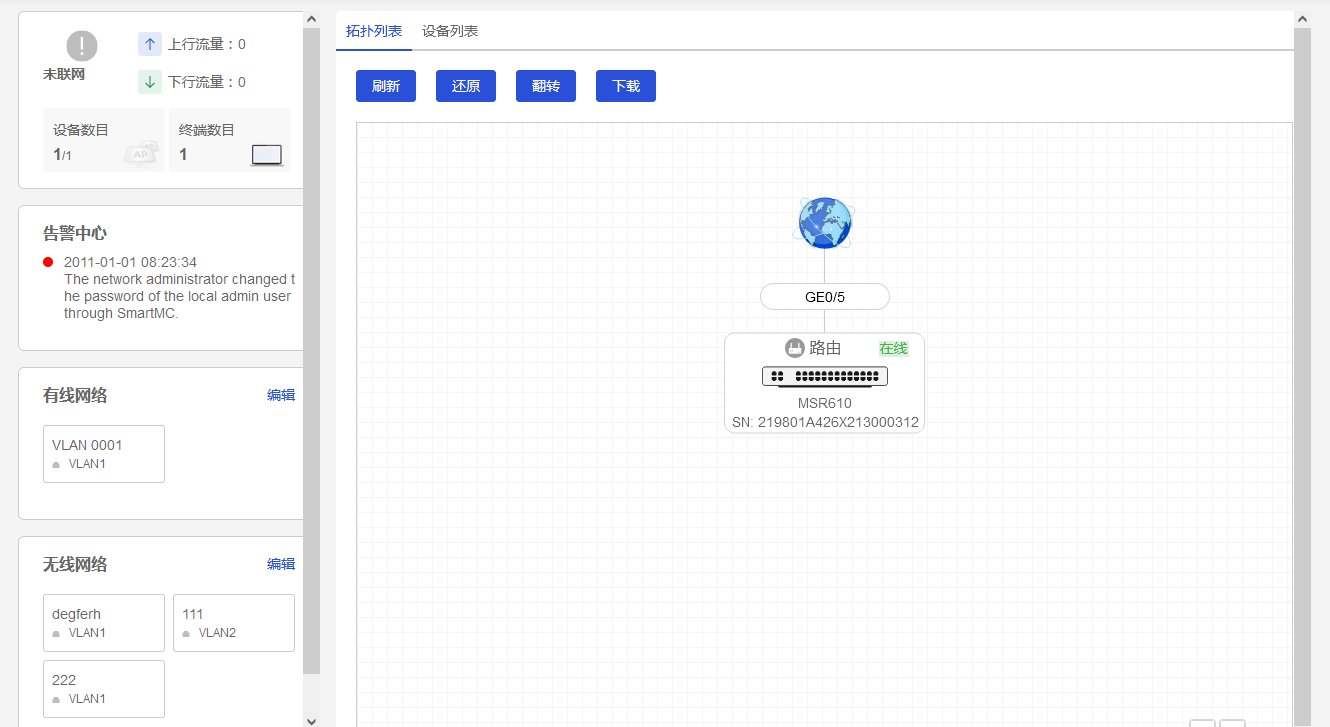
Task: Click the switch port panel image of MSR610
Action: click(x=824, y=377)
